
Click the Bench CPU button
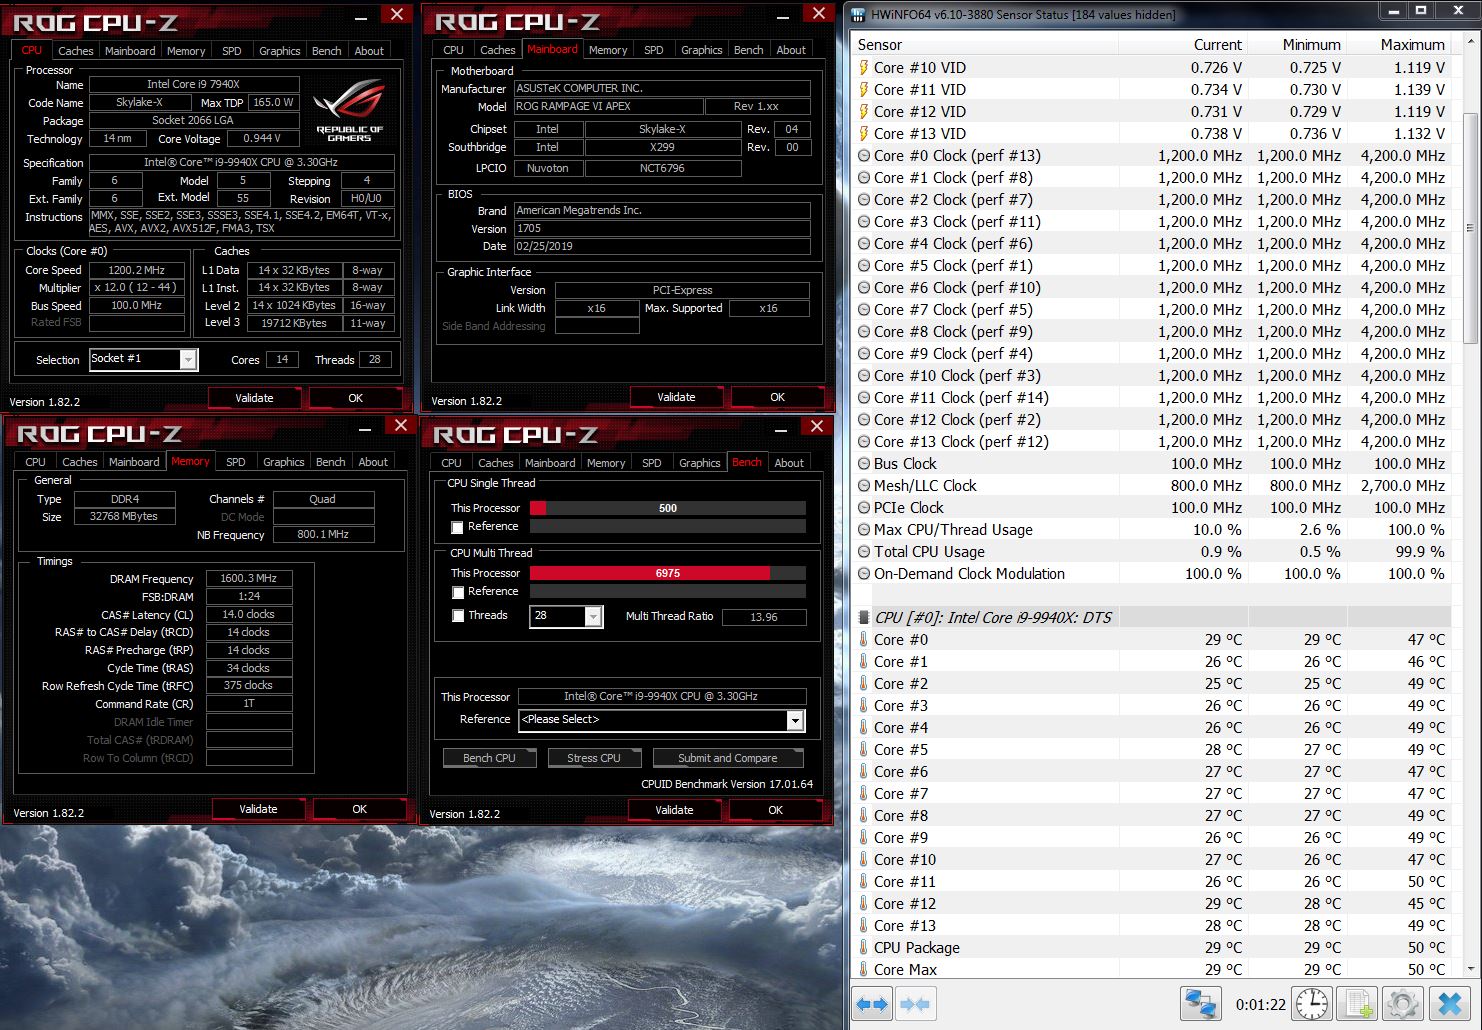[489, 758]
